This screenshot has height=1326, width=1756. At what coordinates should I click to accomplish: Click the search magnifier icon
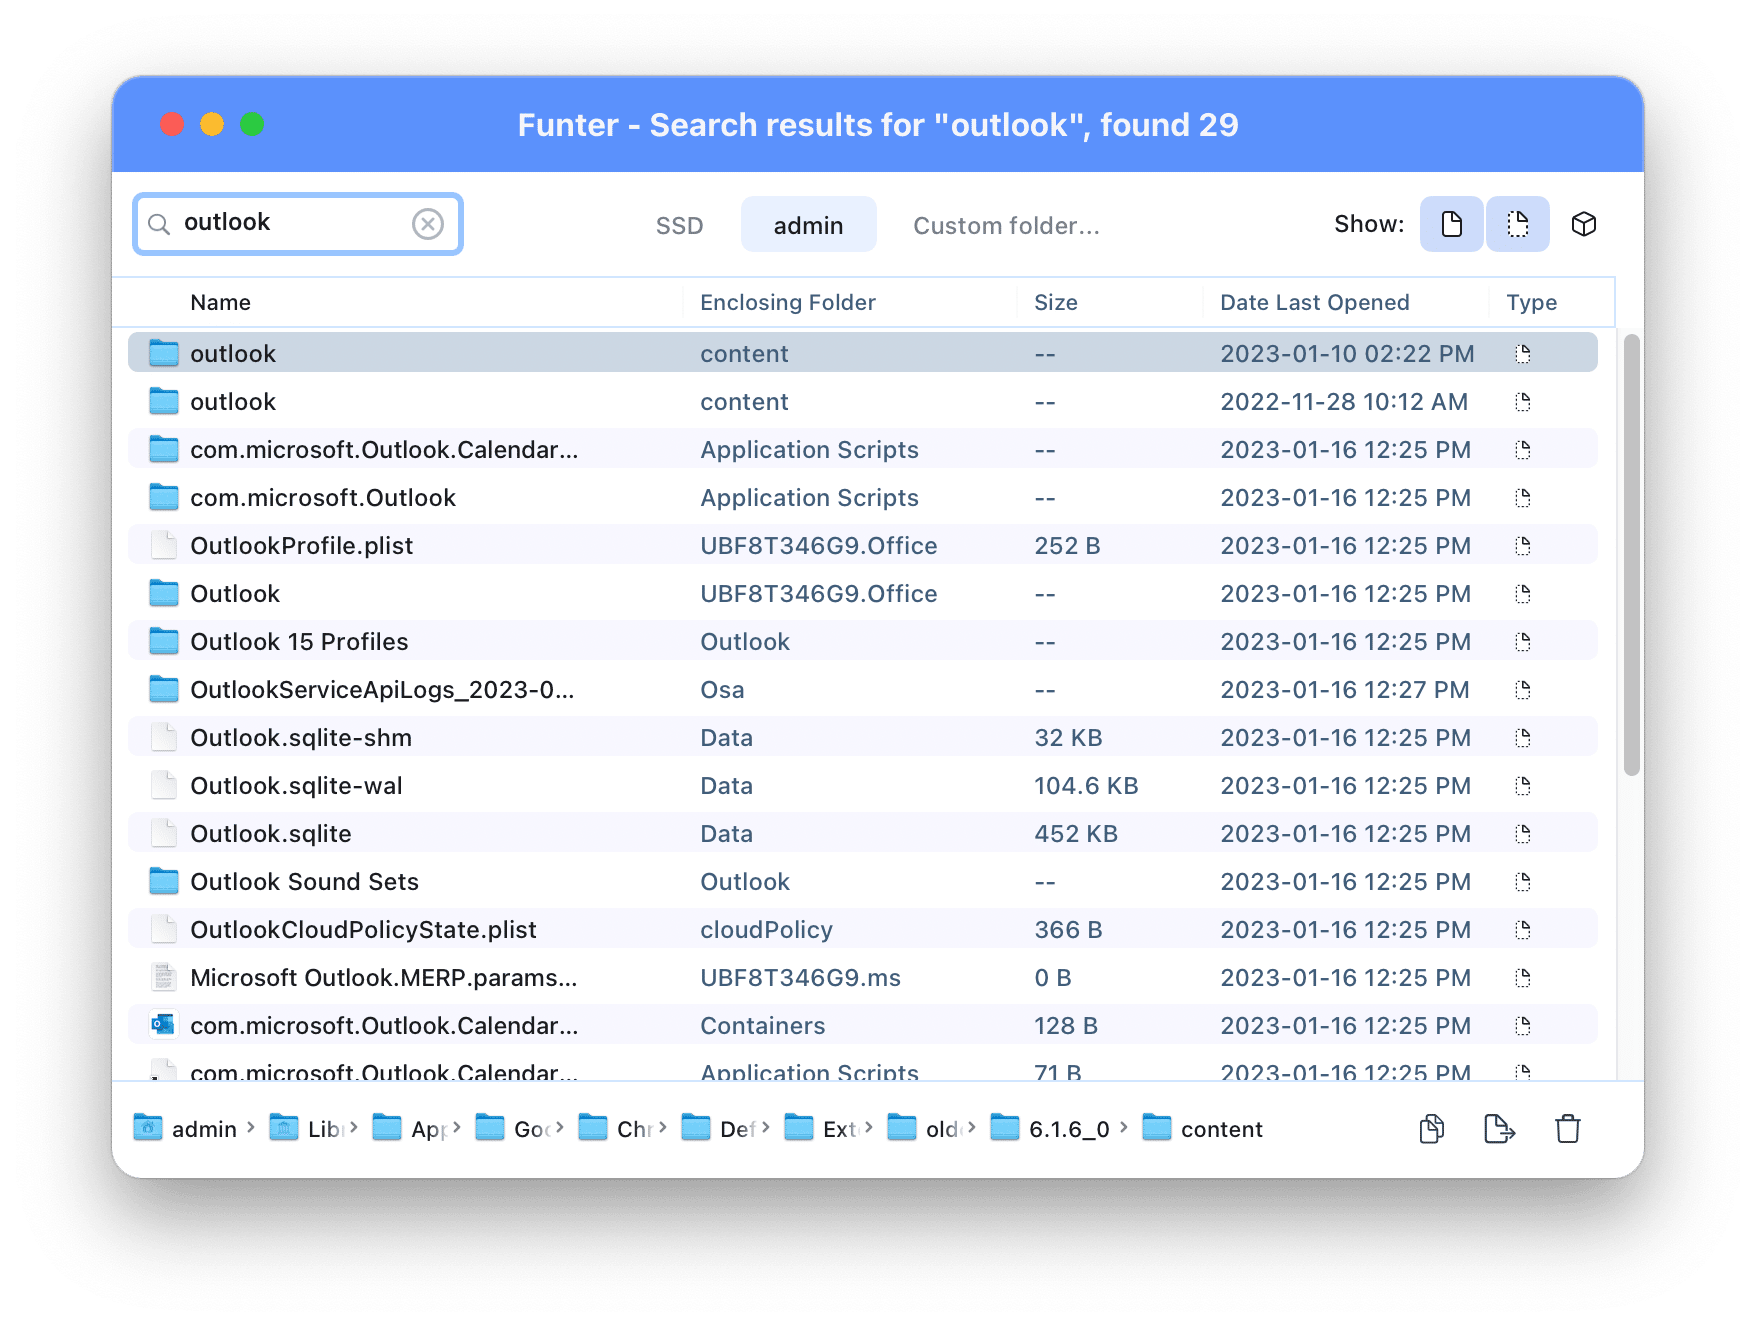[159, 224]
